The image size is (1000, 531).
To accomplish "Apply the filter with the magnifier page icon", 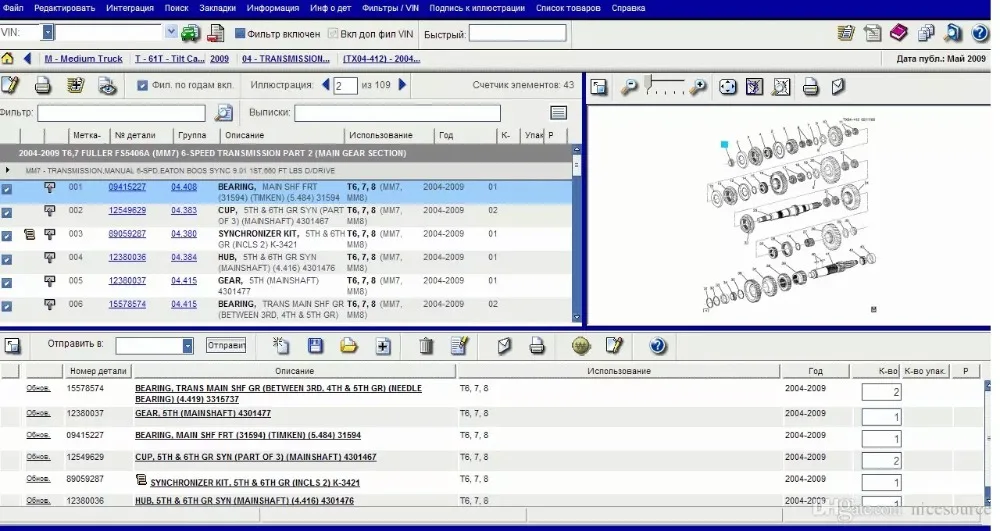I will tap(223, 113).
